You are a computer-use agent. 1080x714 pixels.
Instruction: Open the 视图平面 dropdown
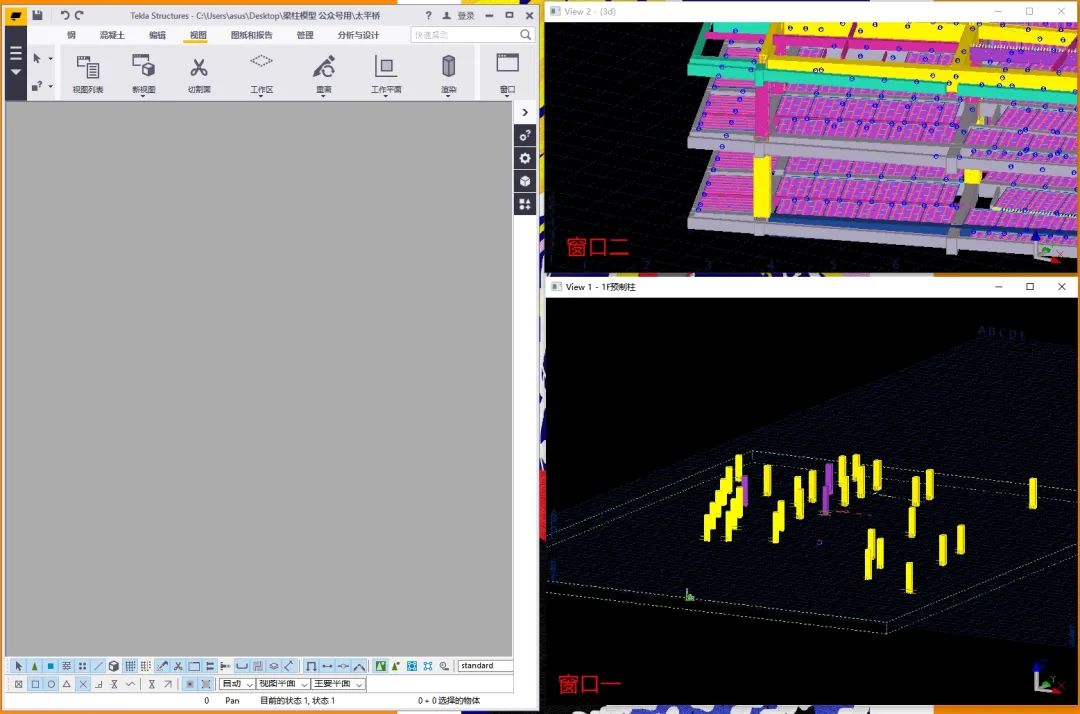click(282, 684)
